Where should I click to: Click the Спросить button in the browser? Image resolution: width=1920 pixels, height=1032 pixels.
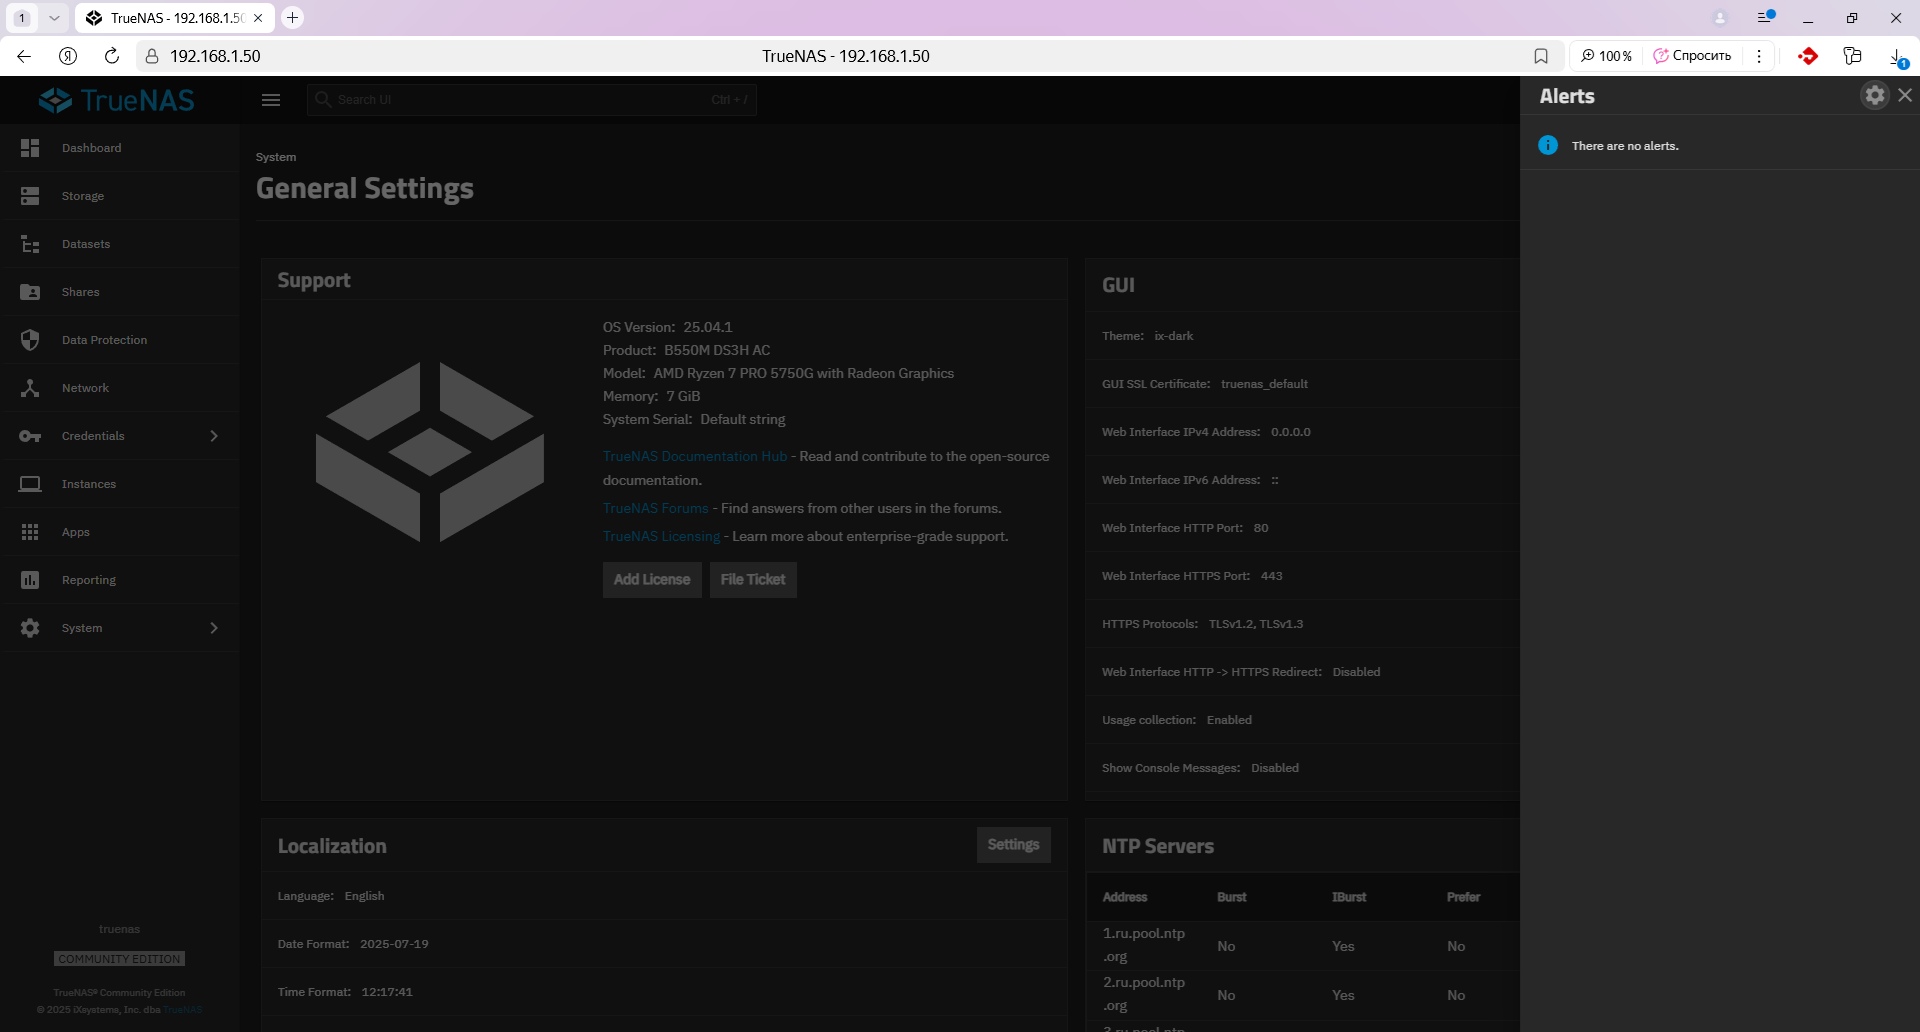point(1692,56)
